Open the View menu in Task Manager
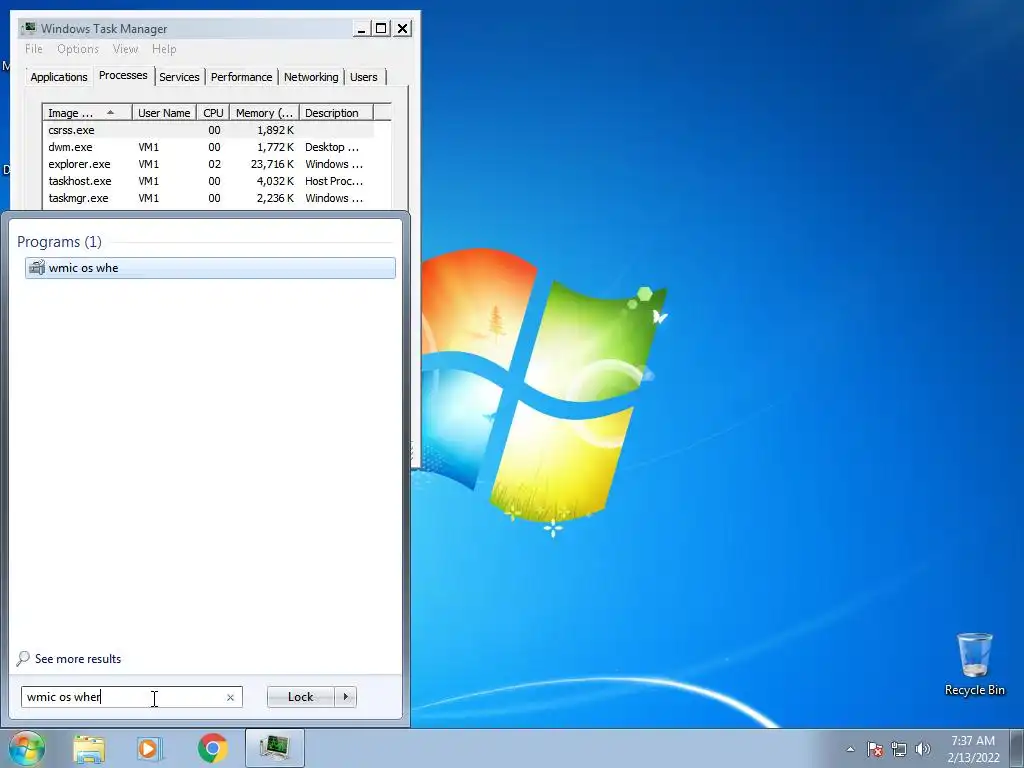1024x768 pixels. (x=125, y=49)
